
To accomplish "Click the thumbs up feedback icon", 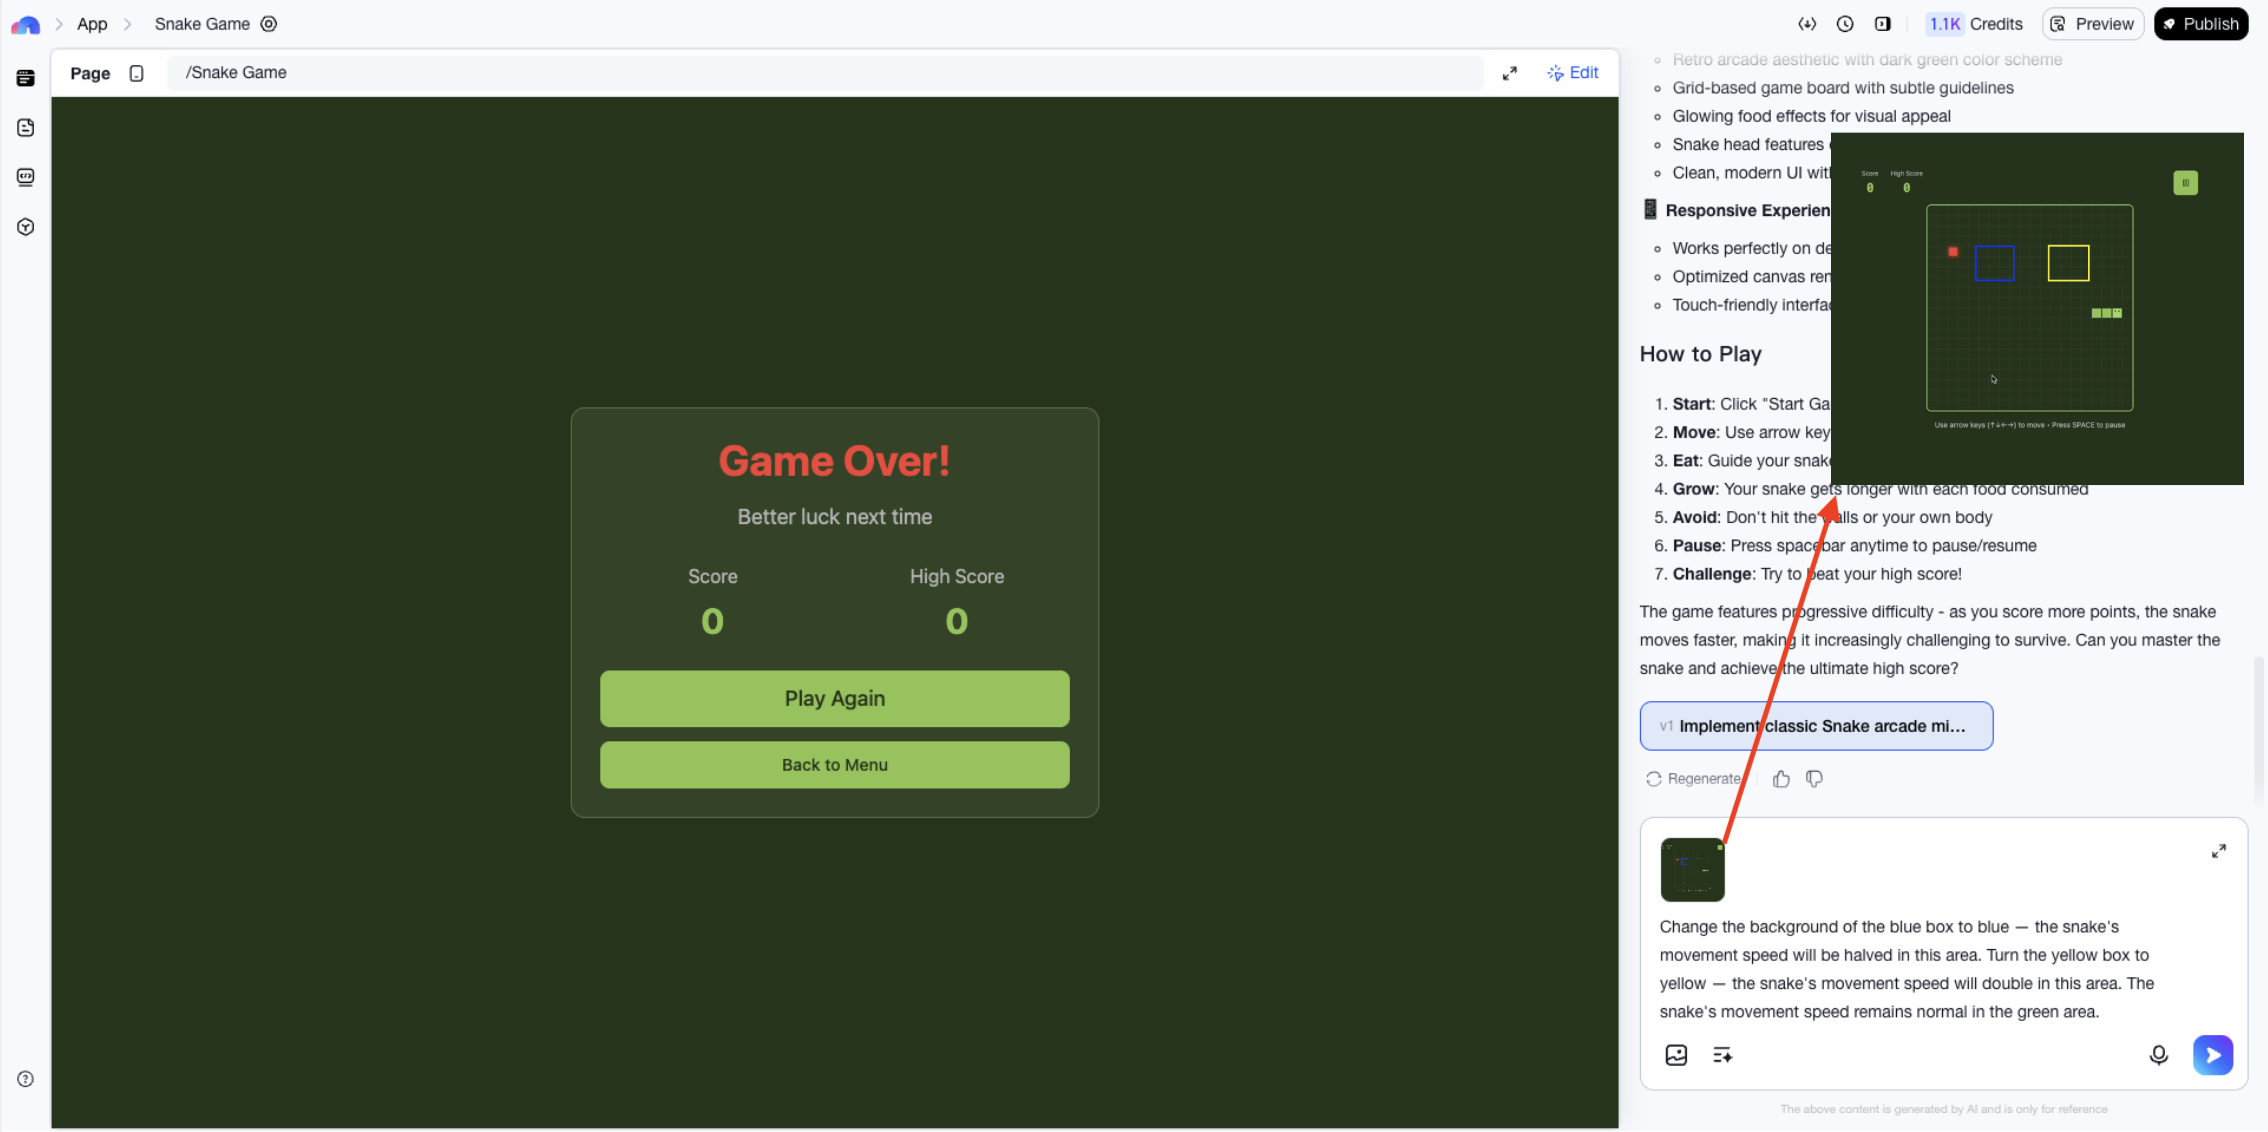I will (1781, 779).
